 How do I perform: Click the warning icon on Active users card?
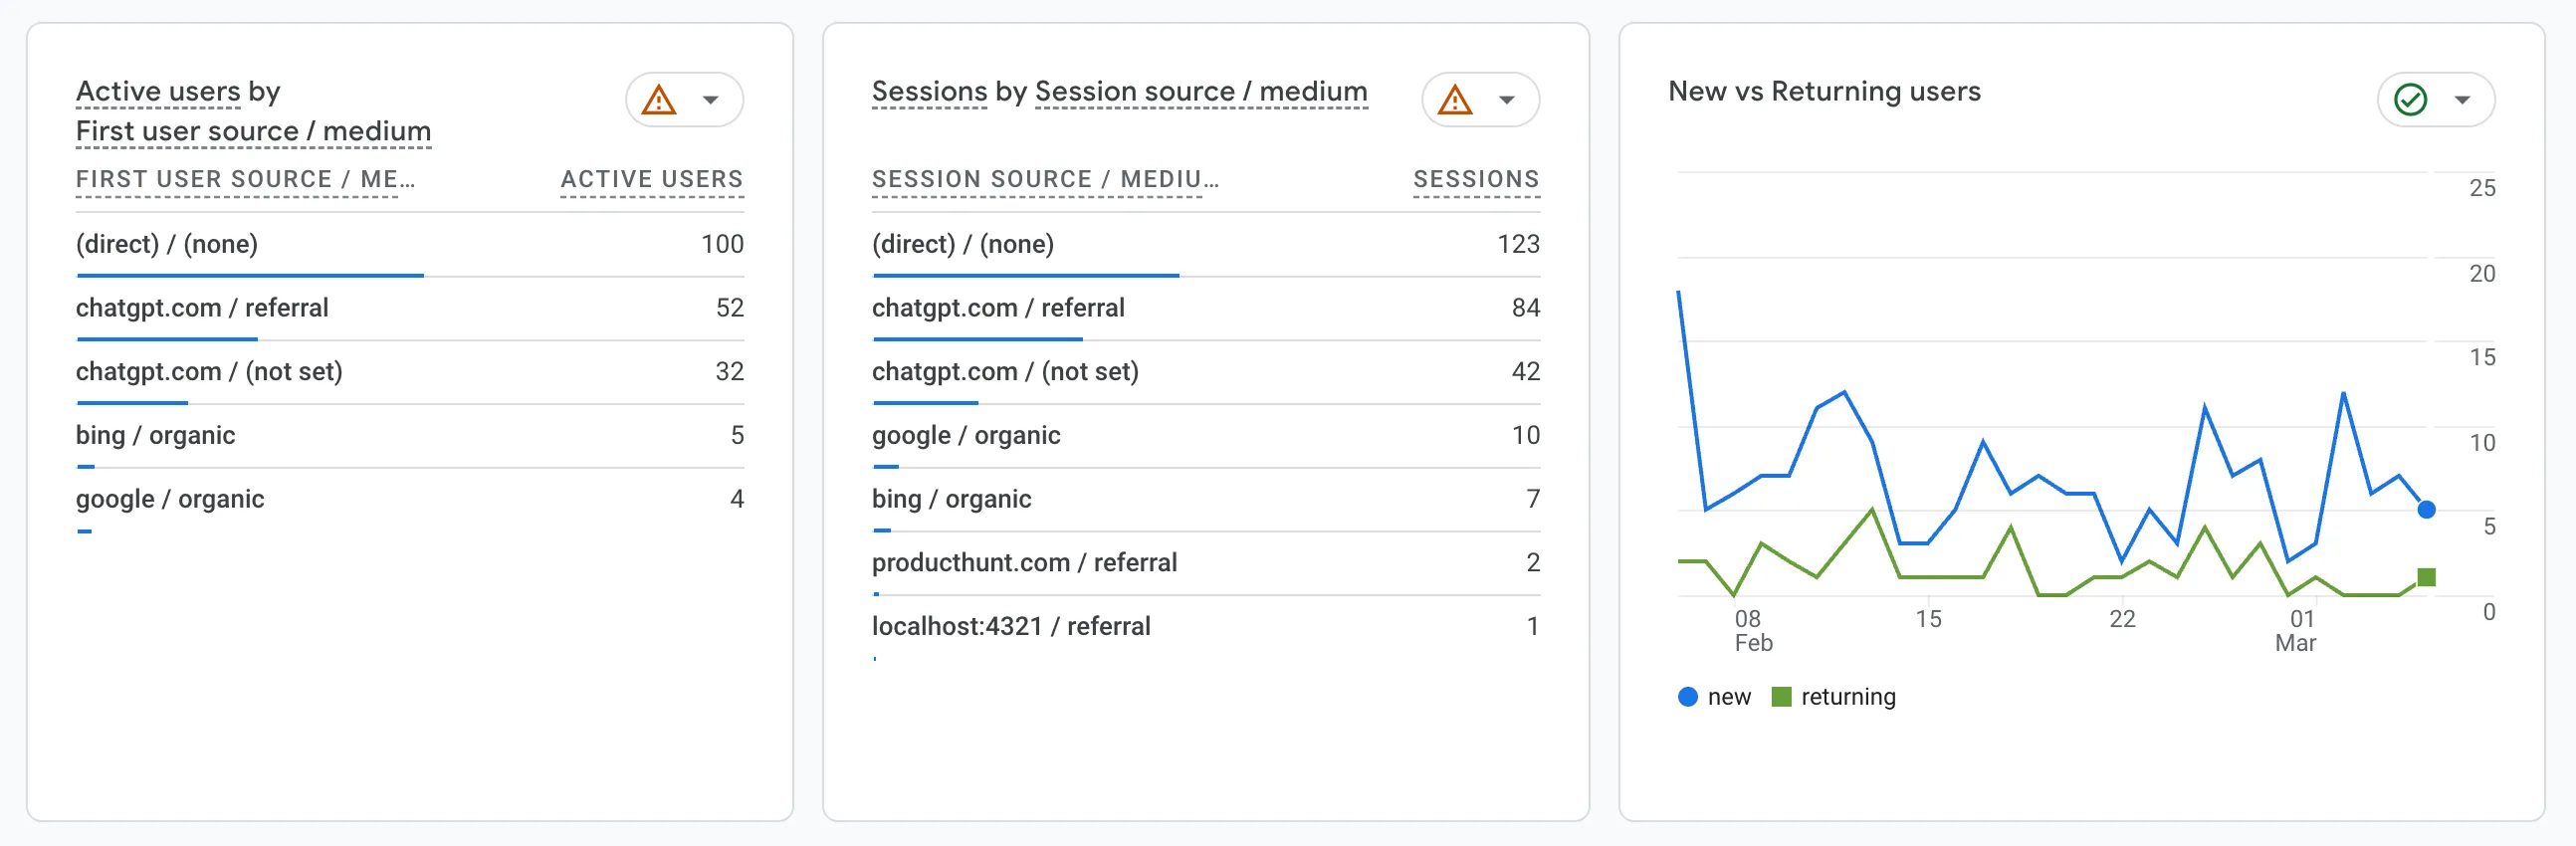pyautogui.click(x=659, y=99)
